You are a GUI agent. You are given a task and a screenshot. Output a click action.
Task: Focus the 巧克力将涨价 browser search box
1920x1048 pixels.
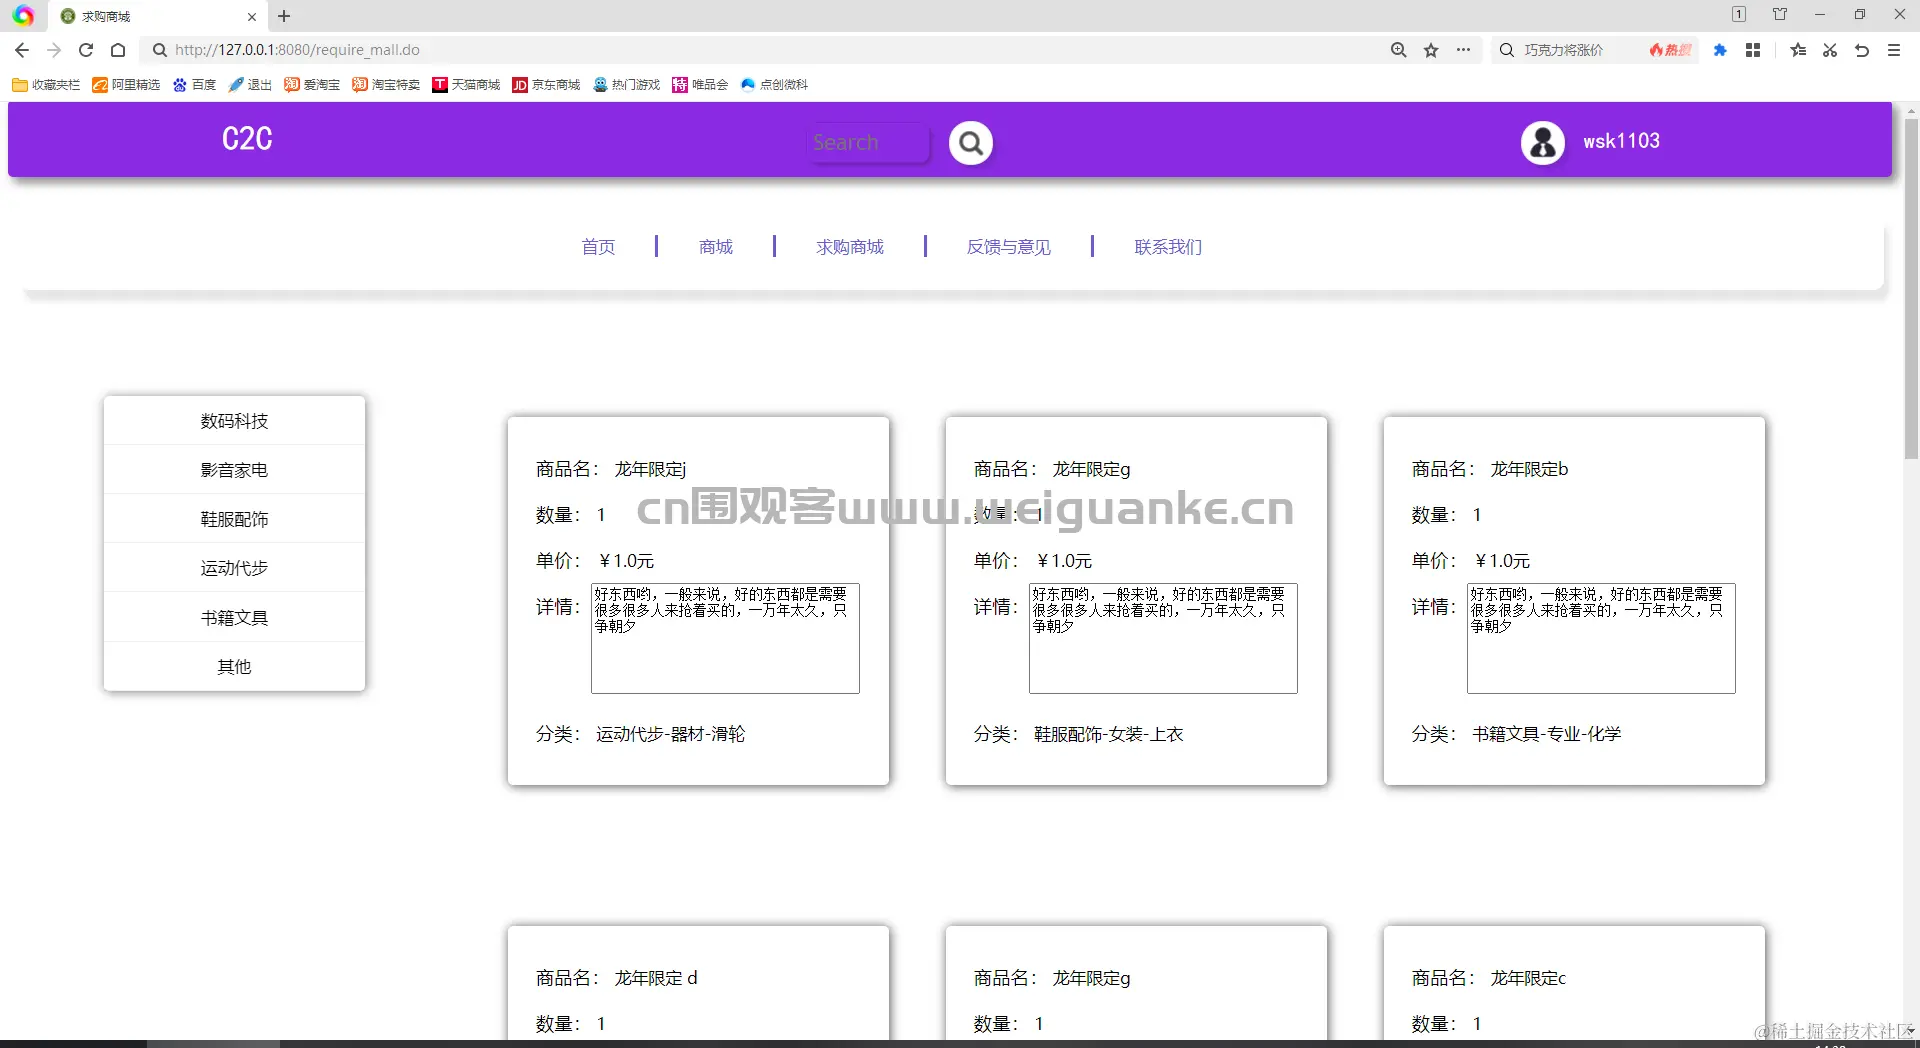pos(1564,50)
